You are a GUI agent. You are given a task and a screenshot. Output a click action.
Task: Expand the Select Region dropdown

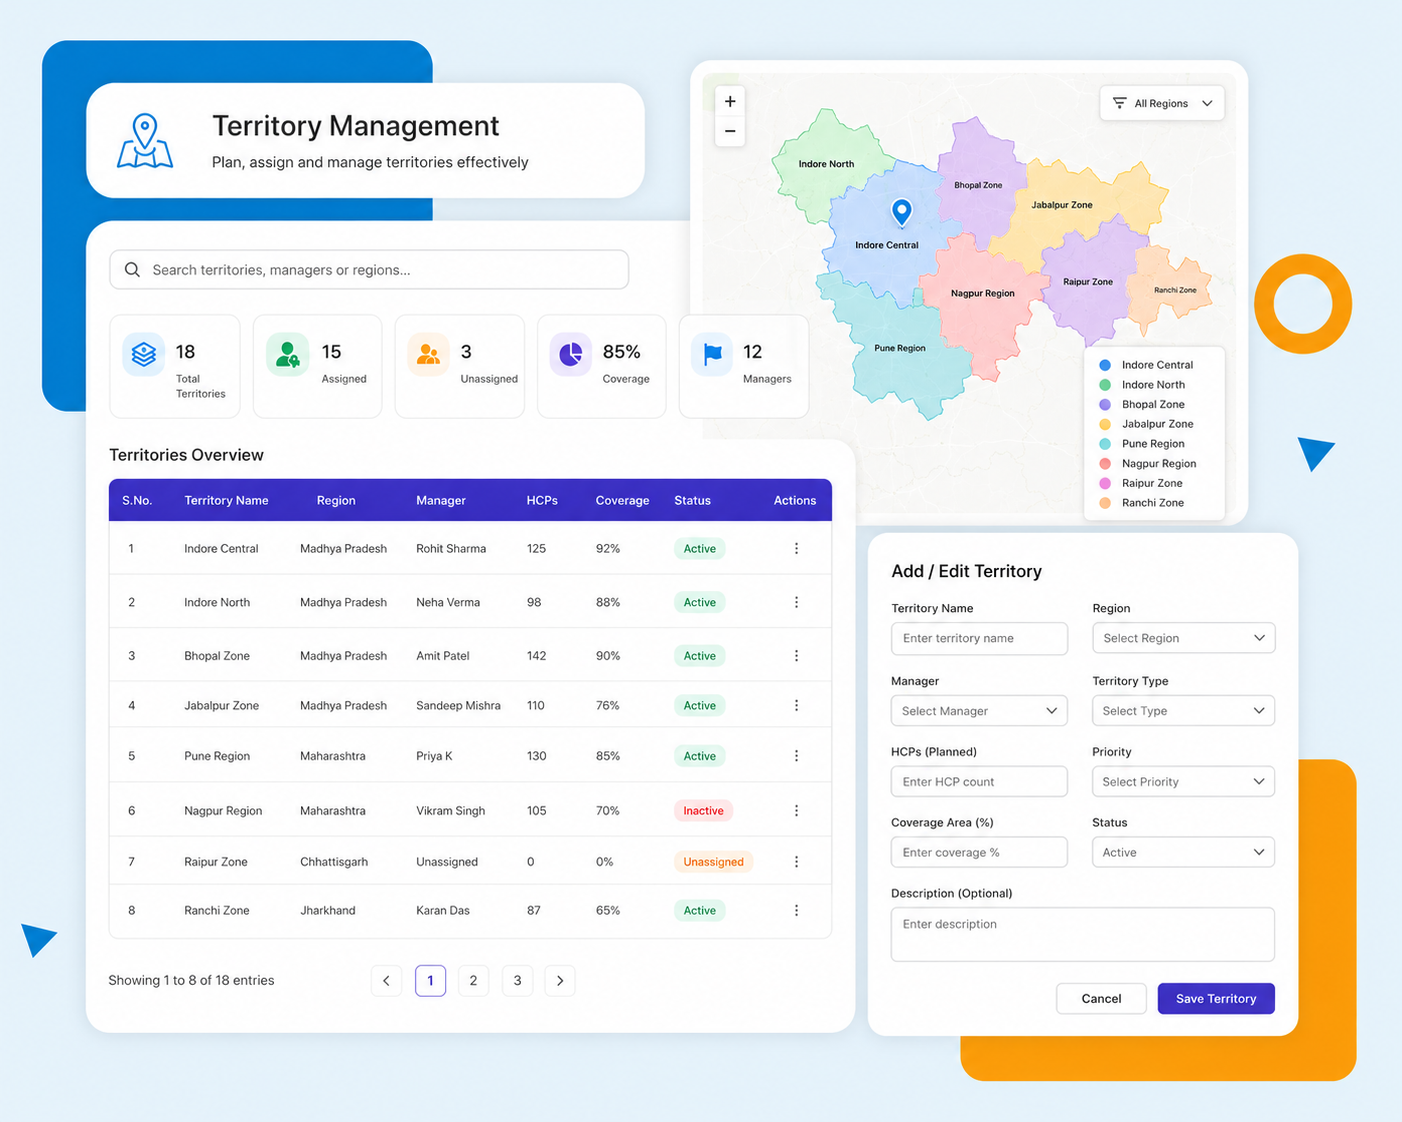[x=1183, y=638]
